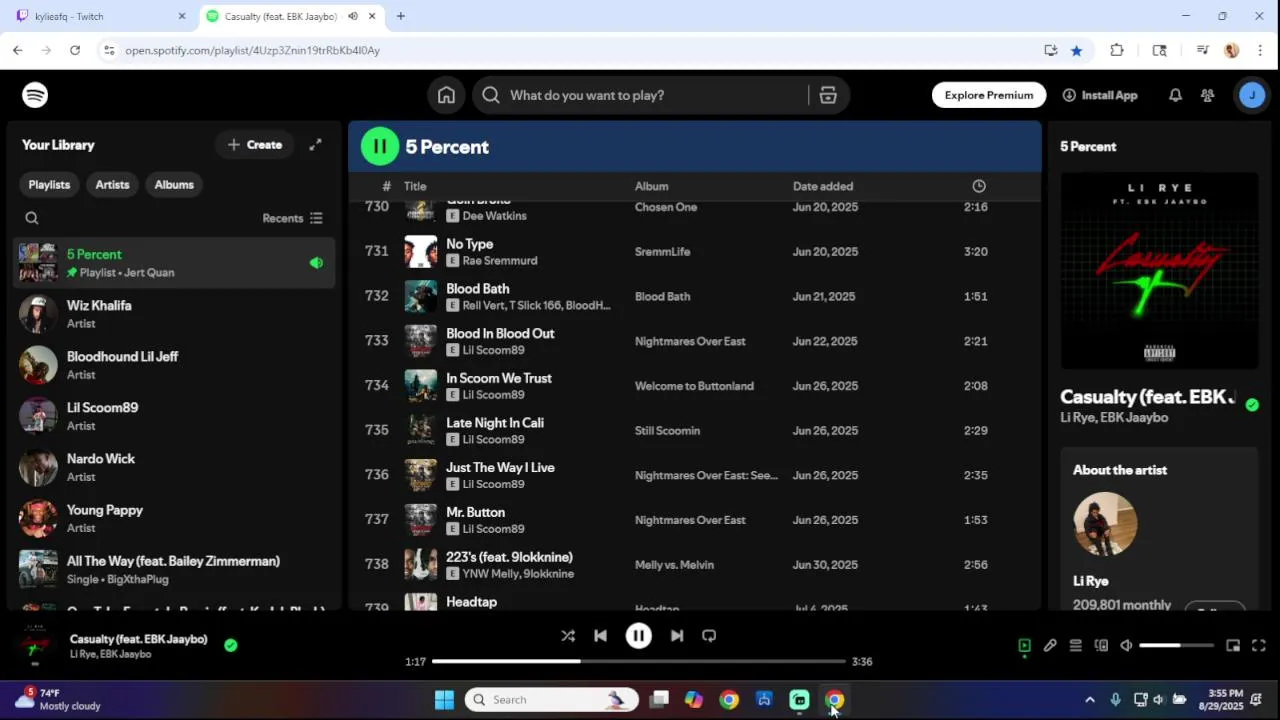This screenshot has height=720, width=1280.
Task: Open Welcome to Buttonland album link
Action: (694, 386)
